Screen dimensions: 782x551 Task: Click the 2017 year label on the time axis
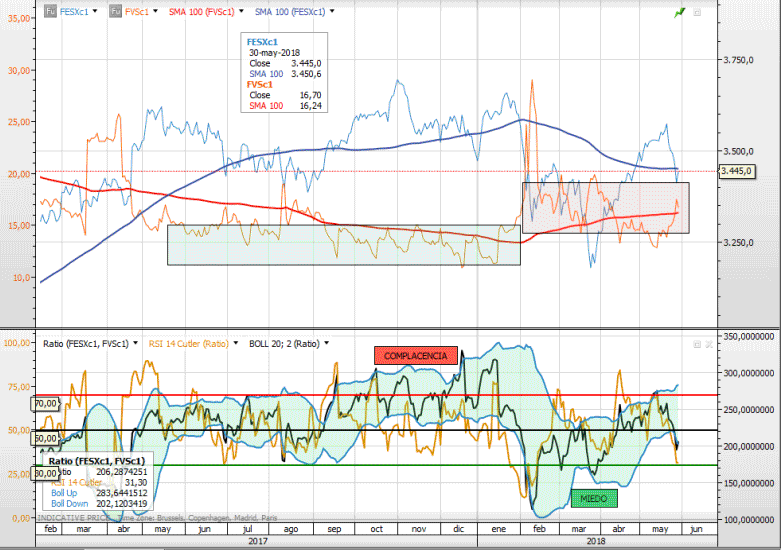tap(257, 541)
